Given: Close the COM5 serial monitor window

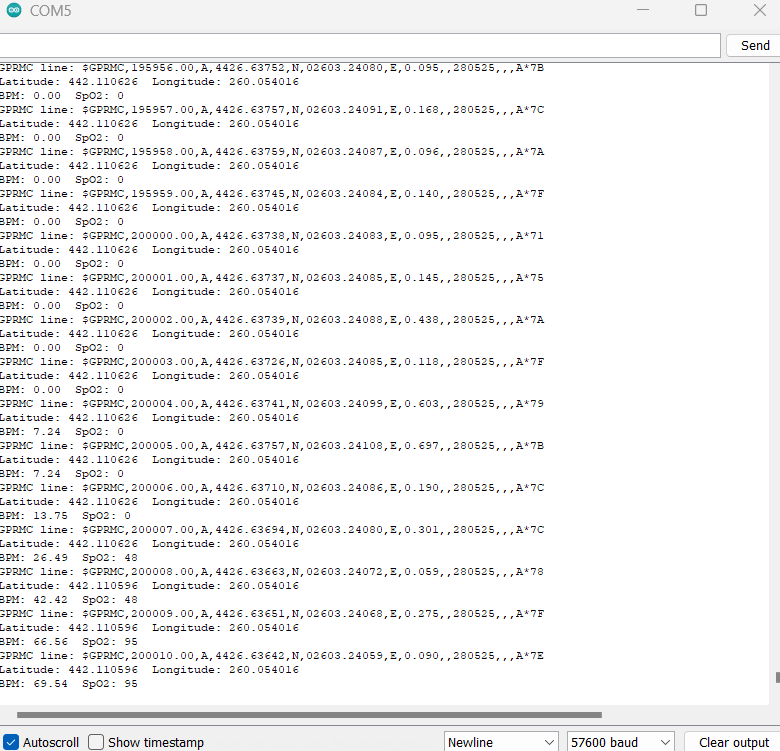Looking at the screenshot, I should pyautogui.click(x=760, y=10).
